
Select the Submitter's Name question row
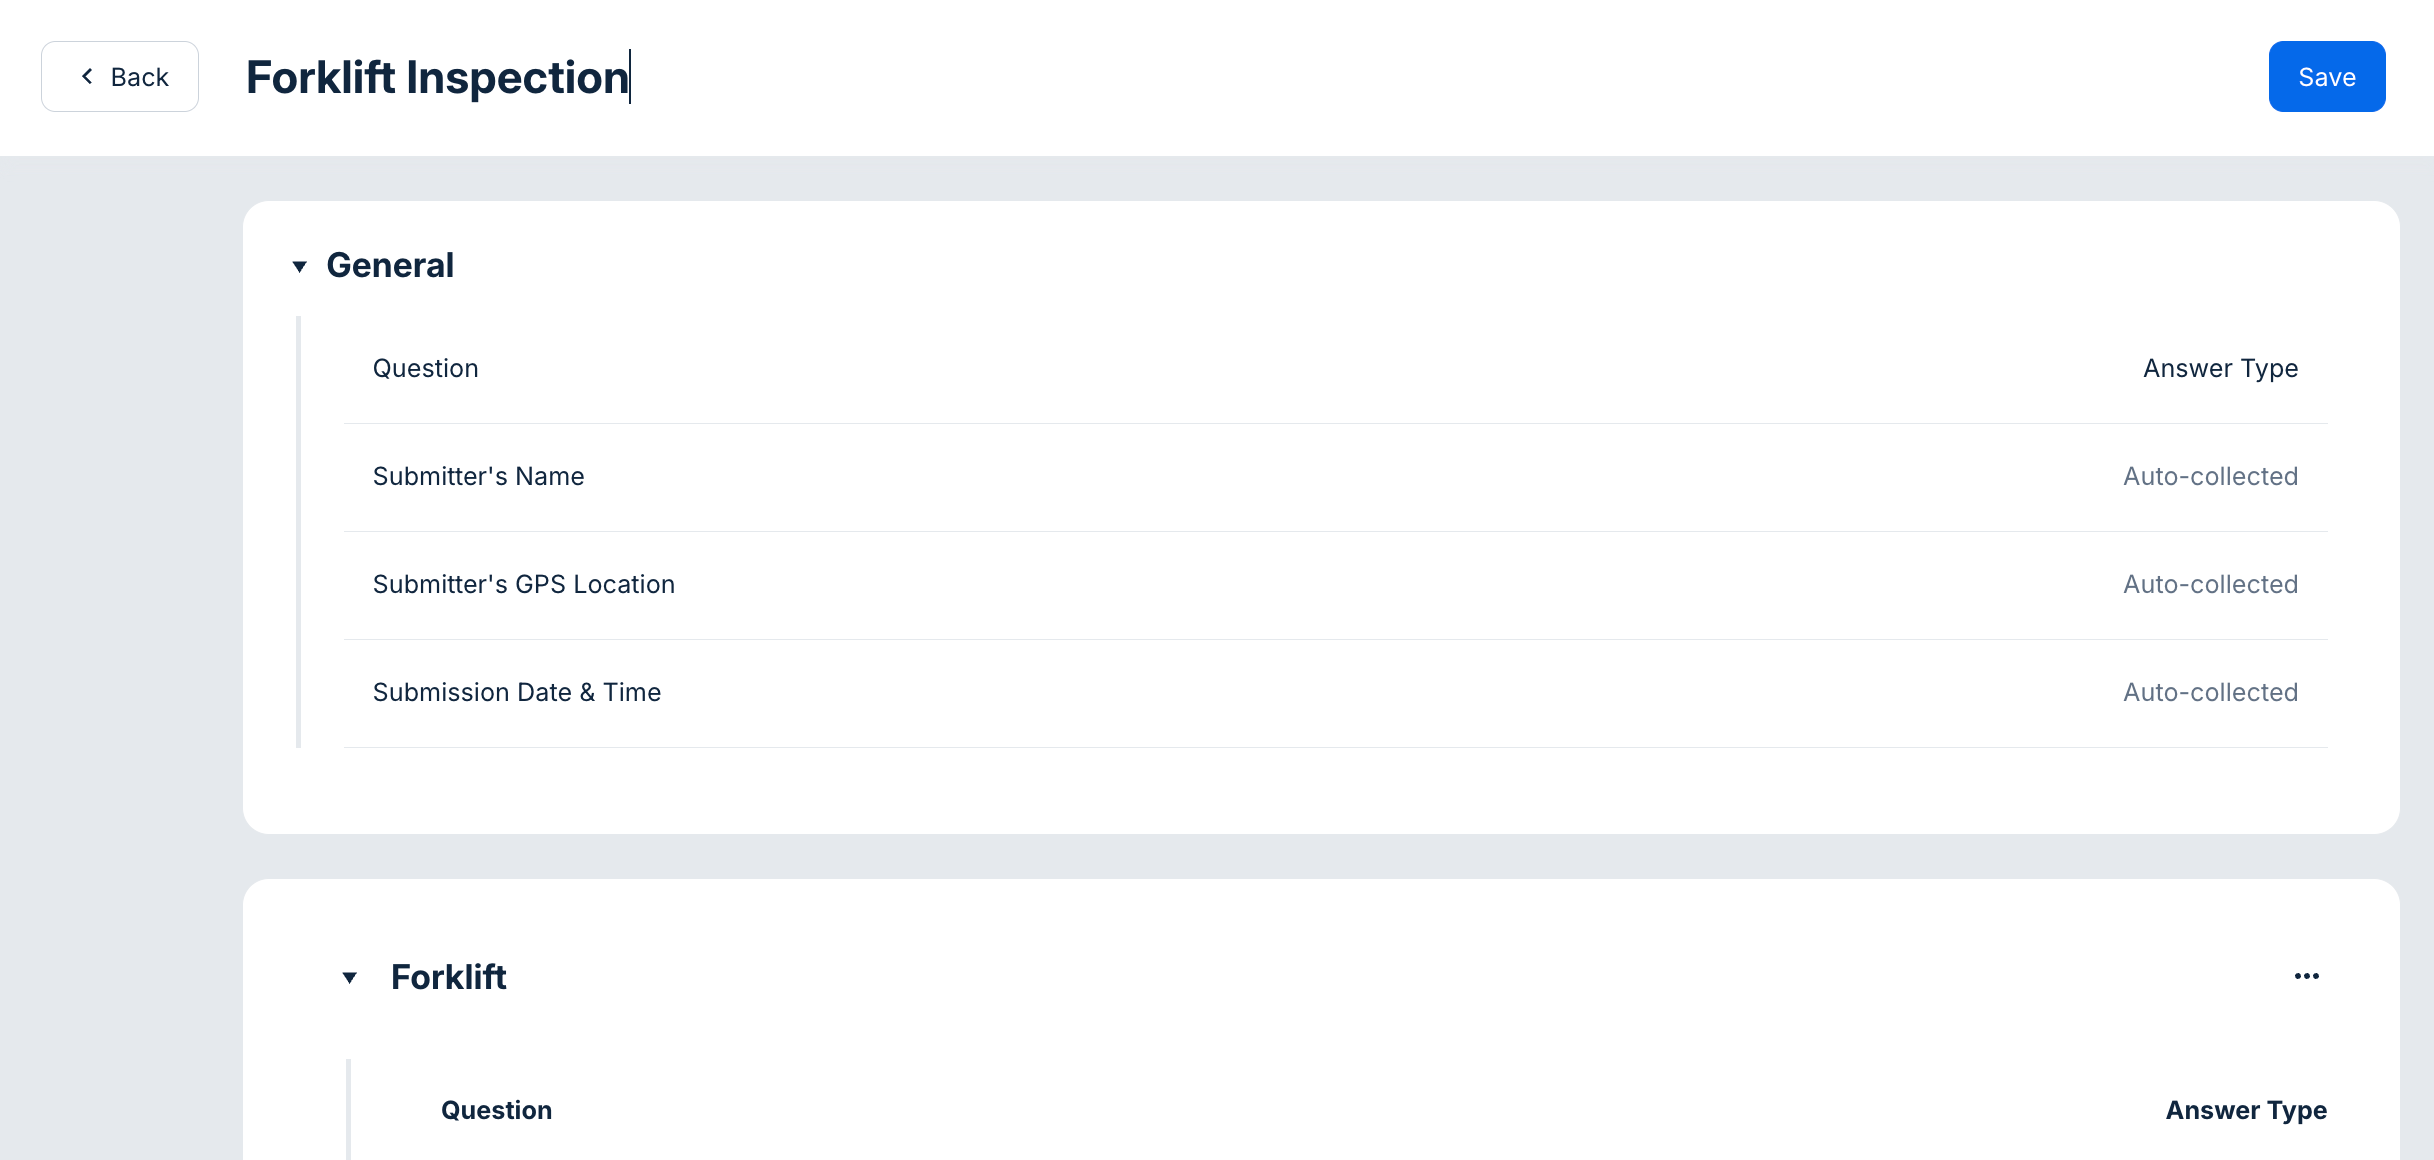point(479,476)
